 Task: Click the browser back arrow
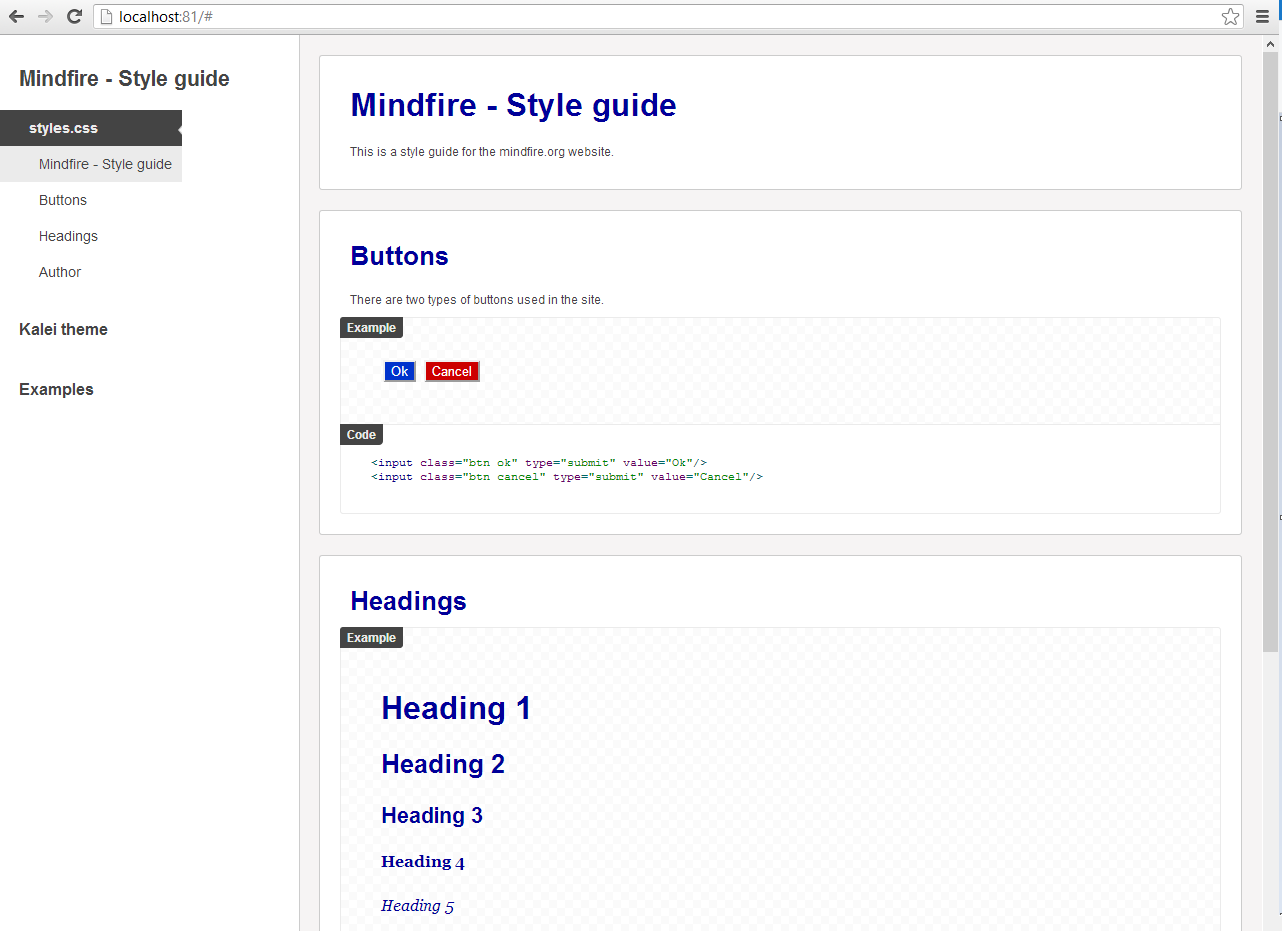click(16, 17)
